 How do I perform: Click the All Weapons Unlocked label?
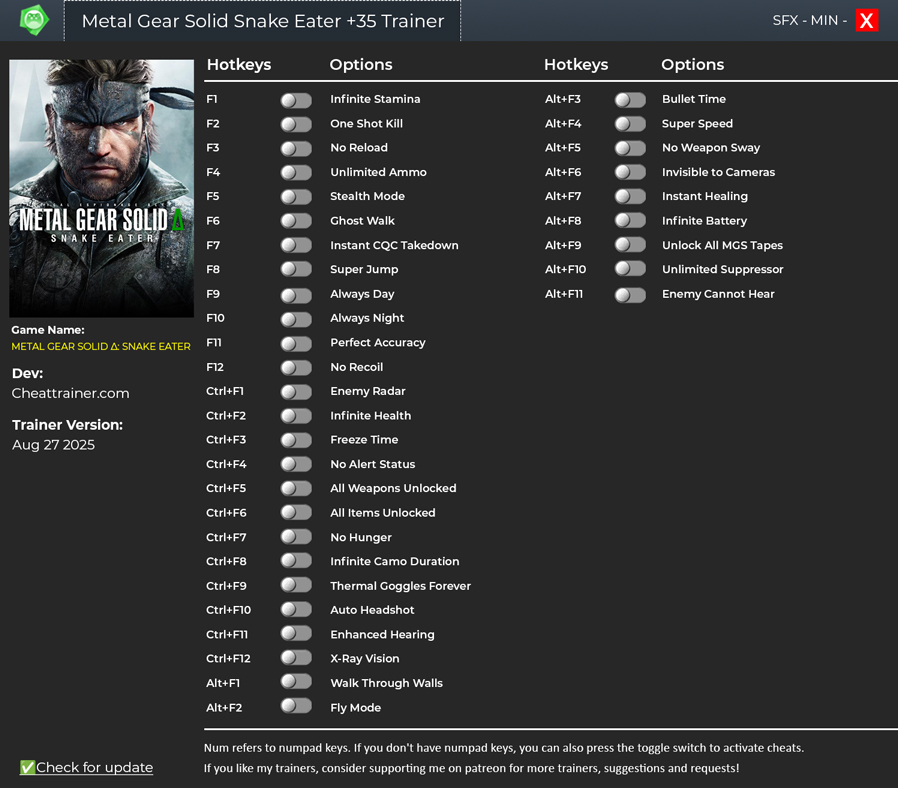click(393, 488)
